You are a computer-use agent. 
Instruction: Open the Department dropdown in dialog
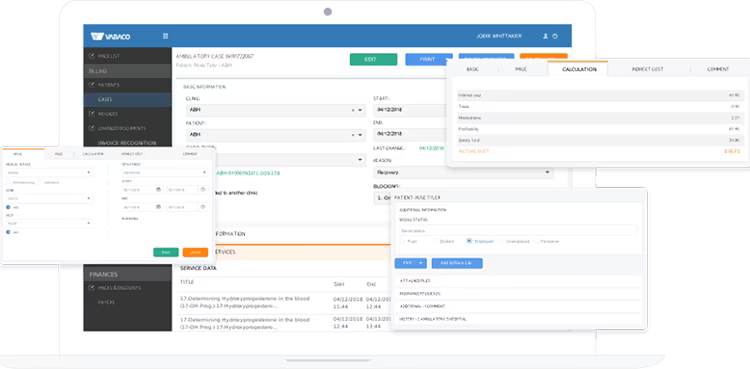click(x=165, y=172)
